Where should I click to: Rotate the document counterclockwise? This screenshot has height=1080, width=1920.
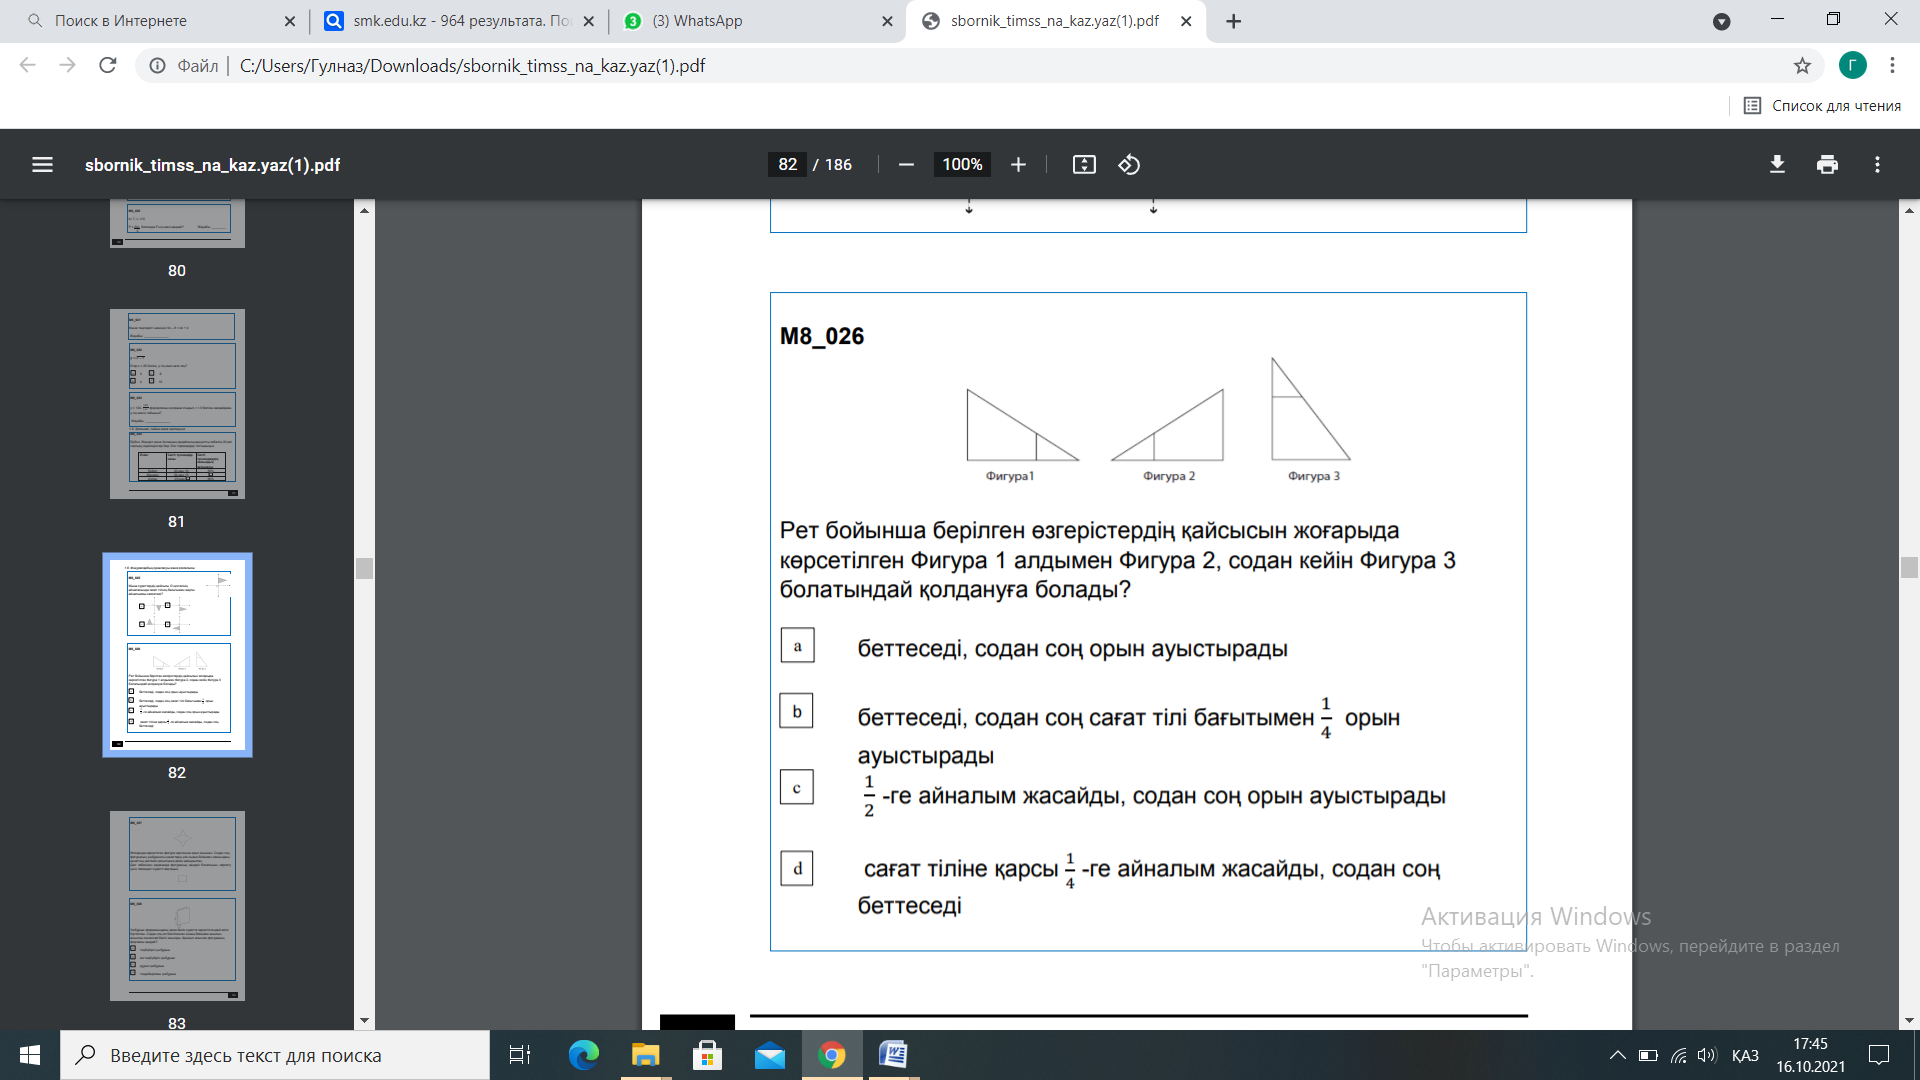pyautogui.click(x=1129, y=165)
